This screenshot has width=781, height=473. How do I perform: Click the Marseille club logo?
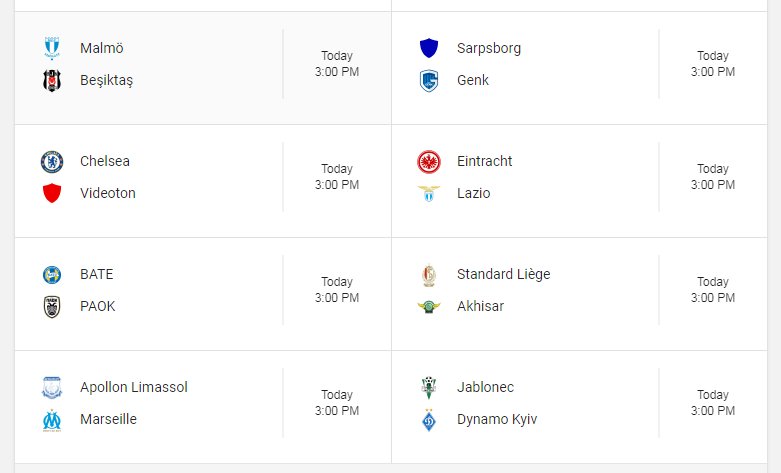point(52,420)
